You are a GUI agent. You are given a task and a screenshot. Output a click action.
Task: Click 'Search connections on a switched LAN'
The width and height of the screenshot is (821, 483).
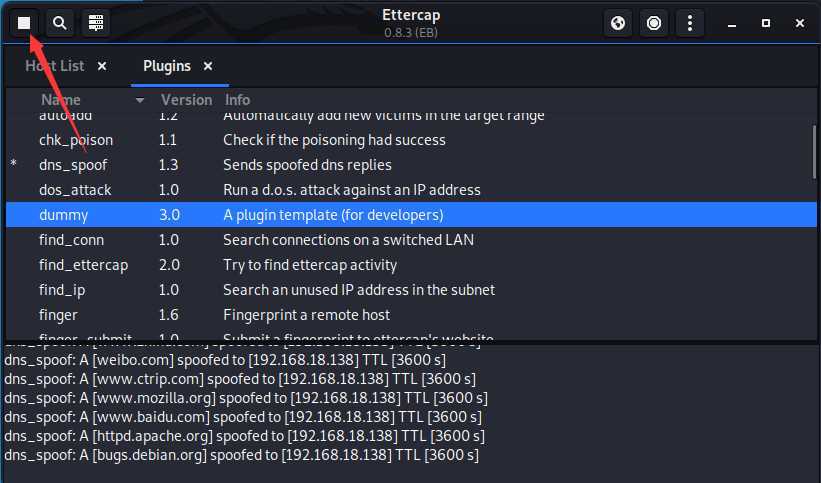tap(348, 240)
